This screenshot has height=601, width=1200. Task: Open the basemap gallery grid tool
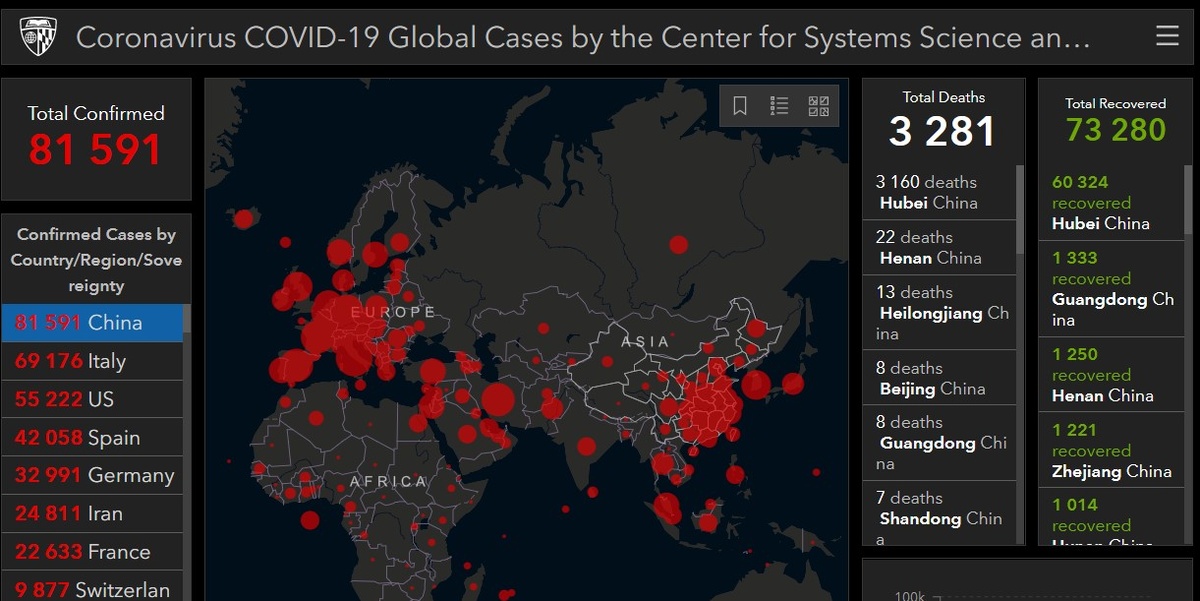pos(819,106)
